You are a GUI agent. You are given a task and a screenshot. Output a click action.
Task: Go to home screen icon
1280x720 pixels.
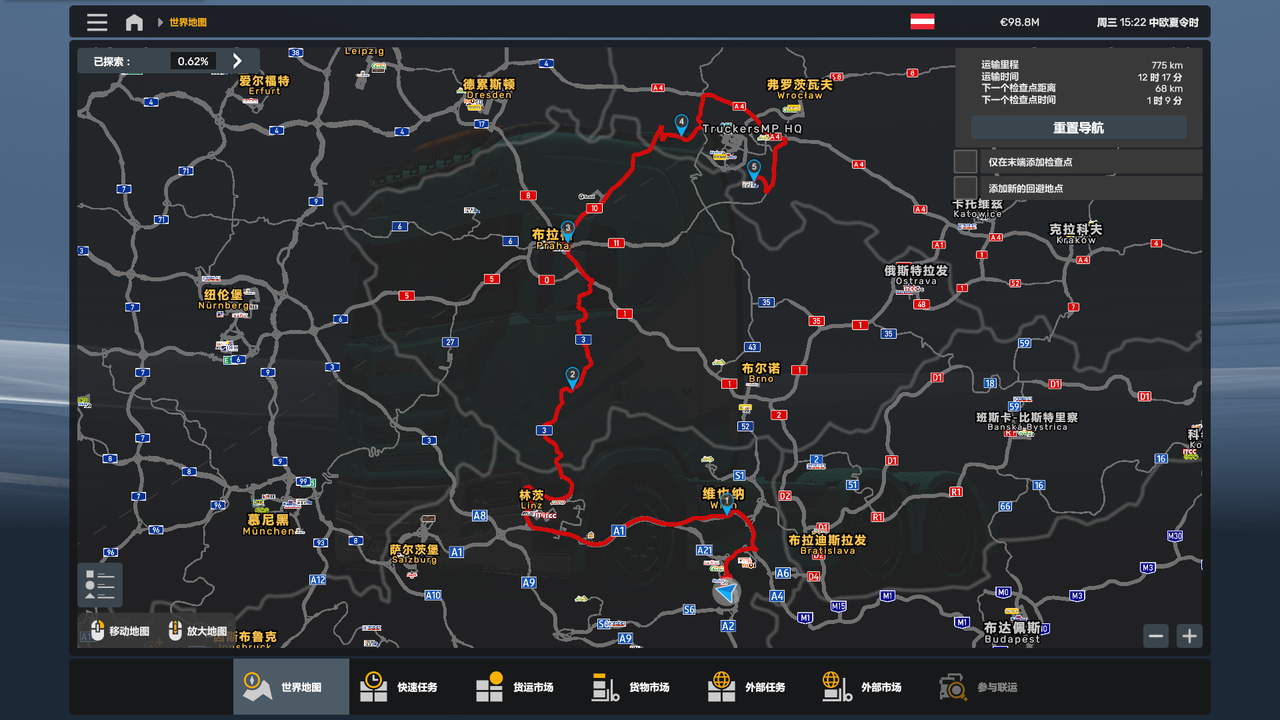tap(134, 22)
